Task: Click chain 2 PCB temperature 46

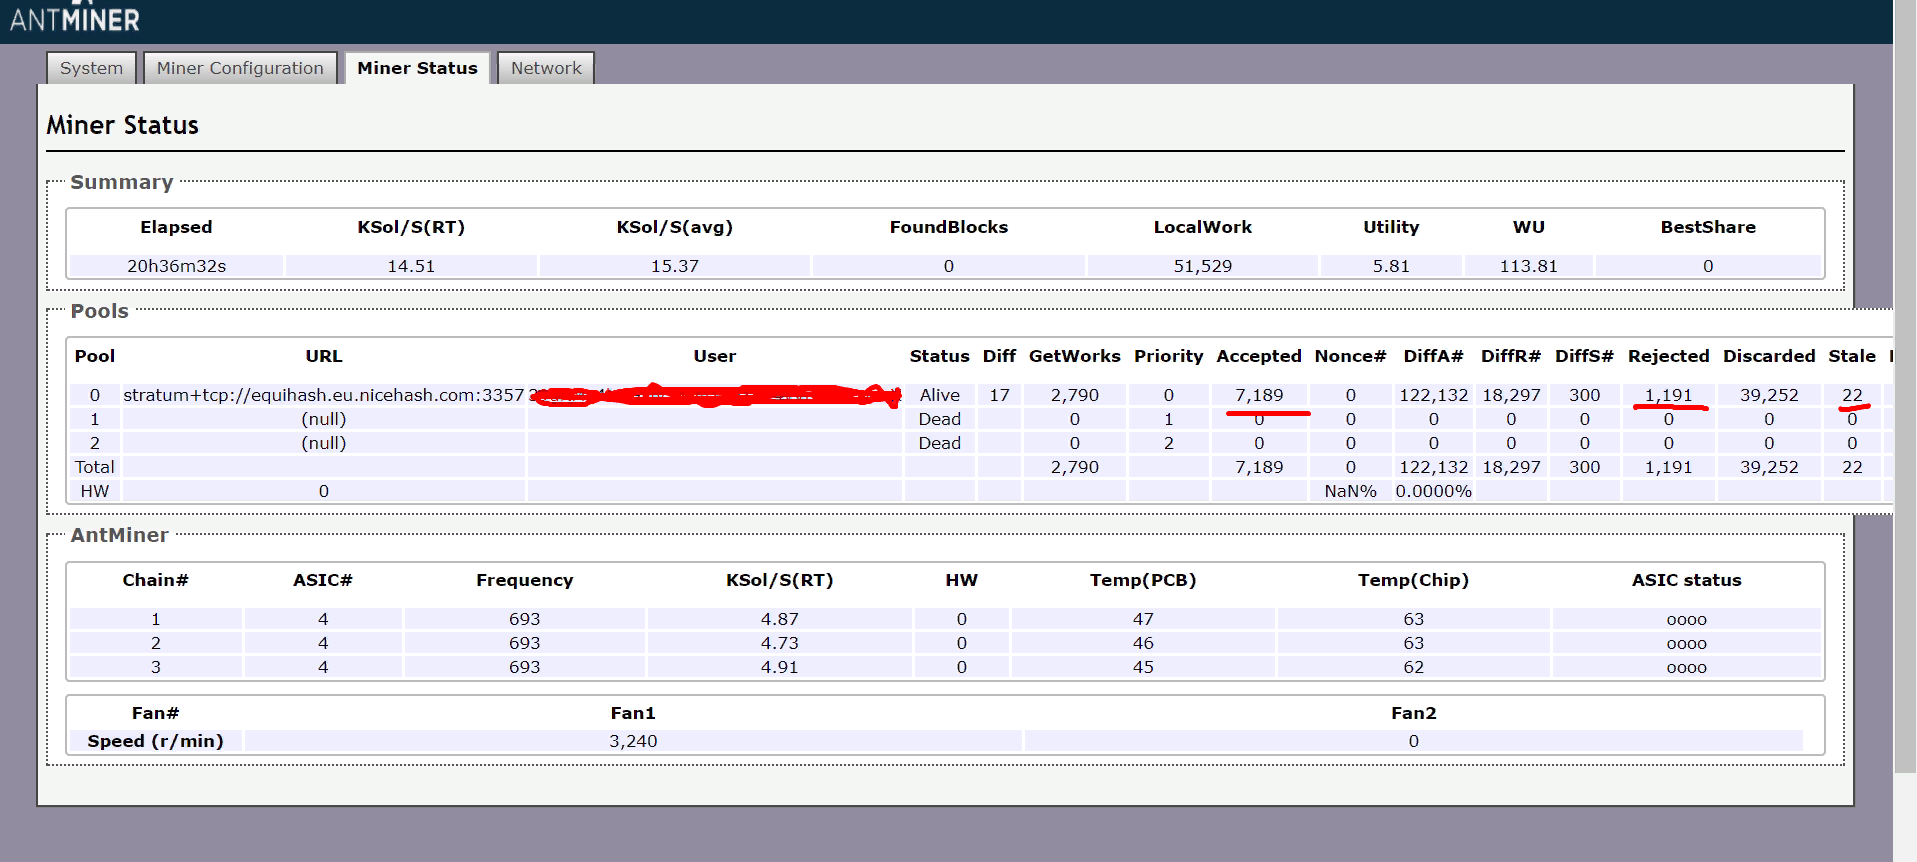Action: tap(1143, 643)
